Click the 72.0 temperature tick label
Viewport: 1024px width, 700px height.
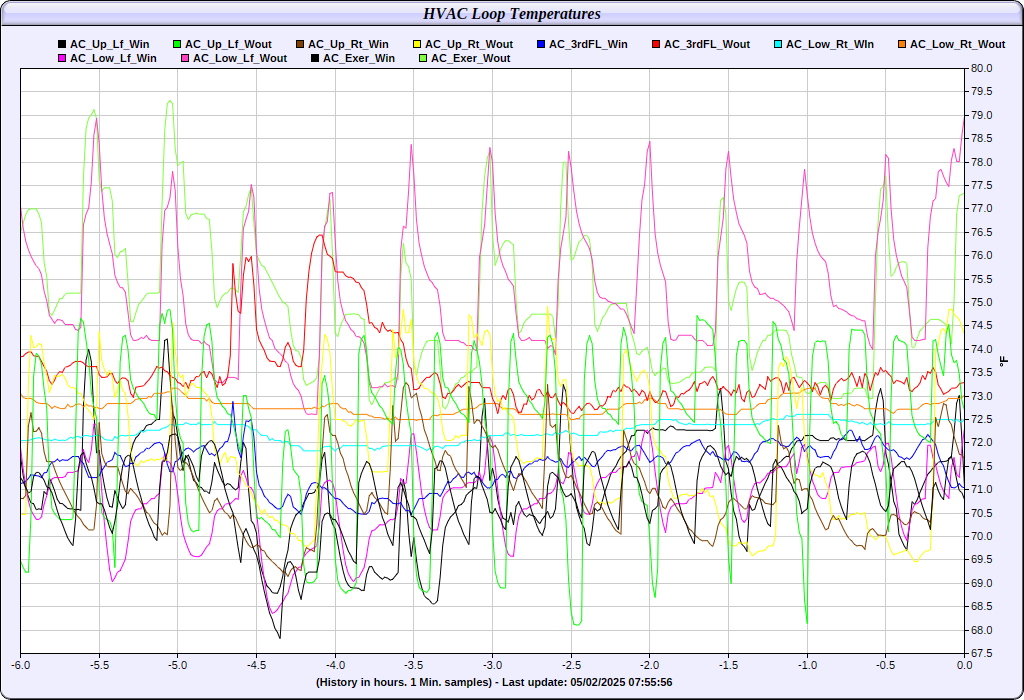(x=982, y=443)
